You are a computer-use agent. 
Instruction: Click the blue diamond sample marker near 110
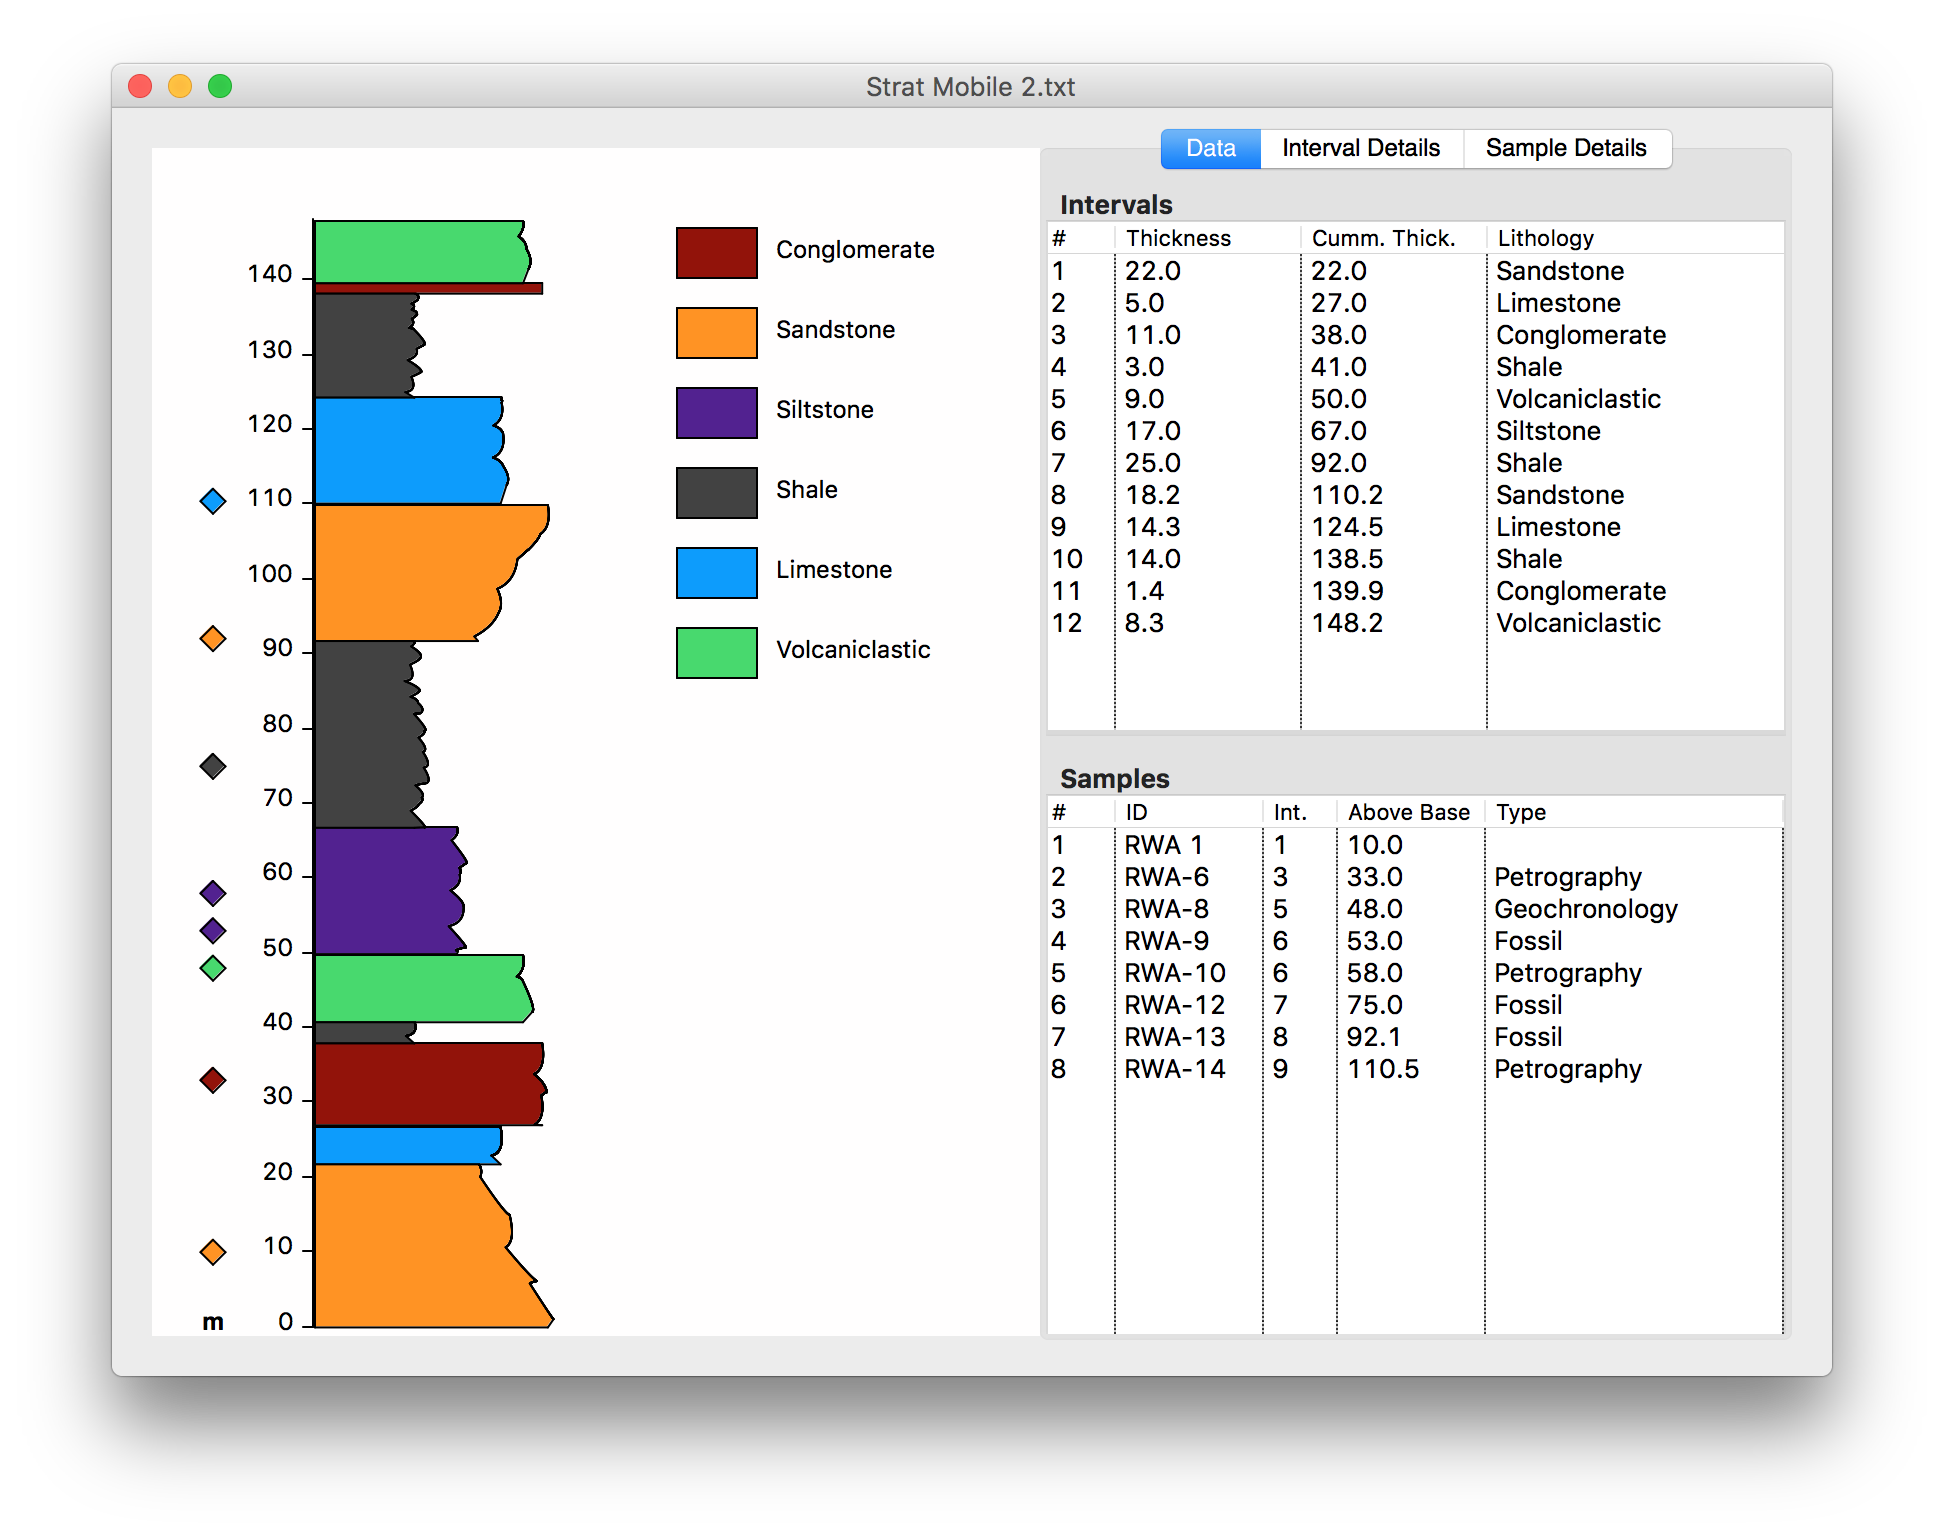(x=213, y=501)
